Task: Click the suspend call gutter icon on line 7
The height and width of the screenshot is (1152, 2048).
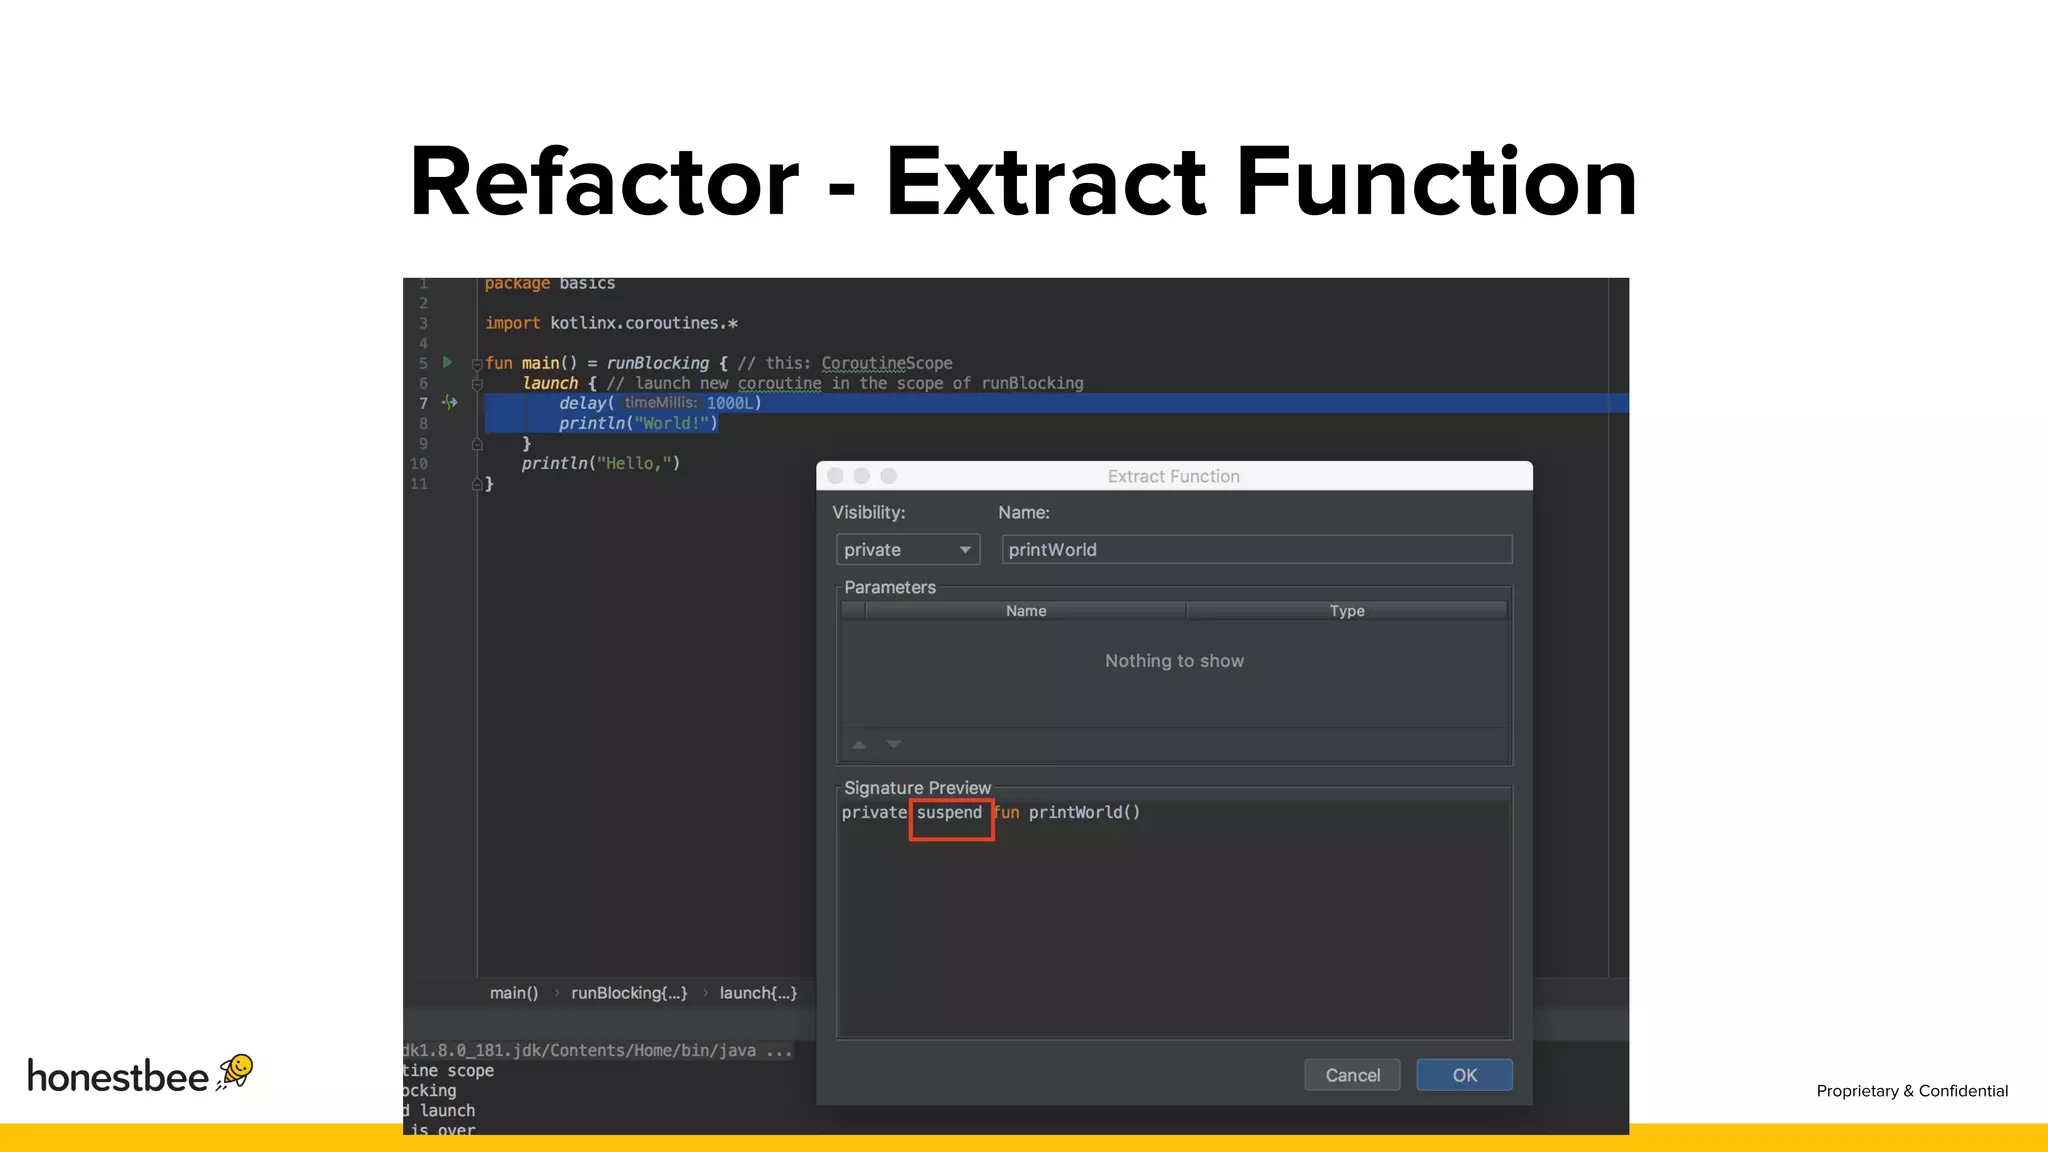Action: 450,402
